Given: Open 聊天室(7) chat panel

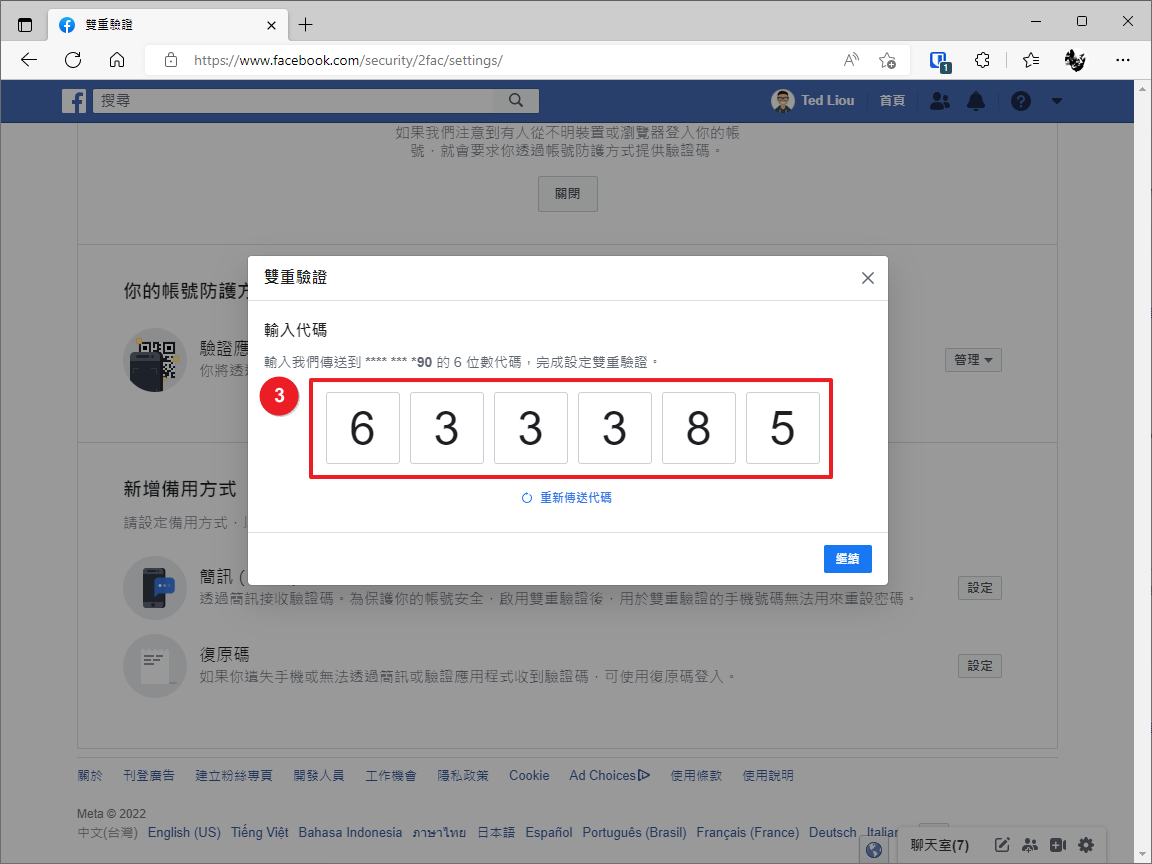Looking at the screenshot, I should 940,845.
